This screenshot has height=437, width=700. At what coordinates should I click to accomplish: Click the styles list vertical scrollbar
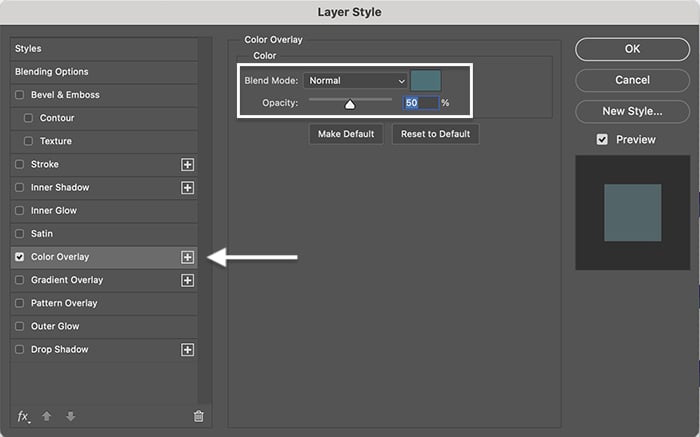pos(204,221)
